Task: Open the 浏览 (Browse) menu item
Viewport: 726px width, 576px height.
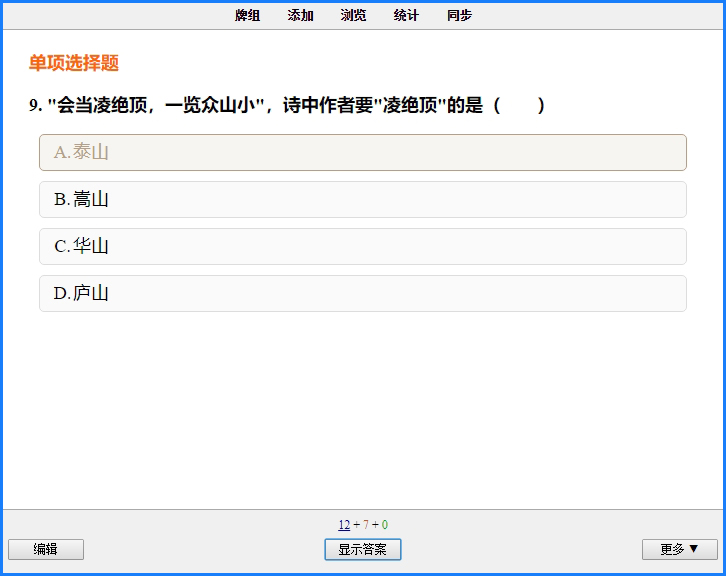Action: 353,15
